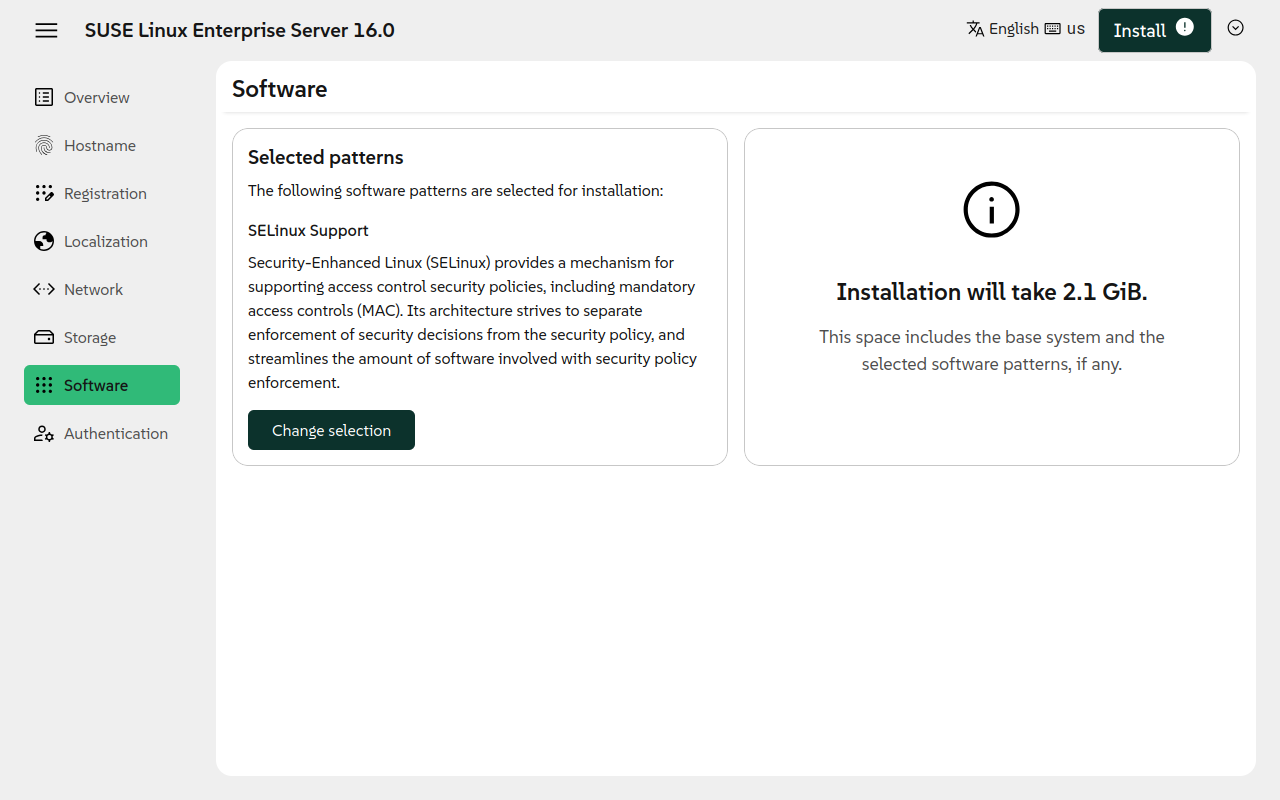Click the keyboard layout icon
1280x800 pixels.
[1052, 29]
